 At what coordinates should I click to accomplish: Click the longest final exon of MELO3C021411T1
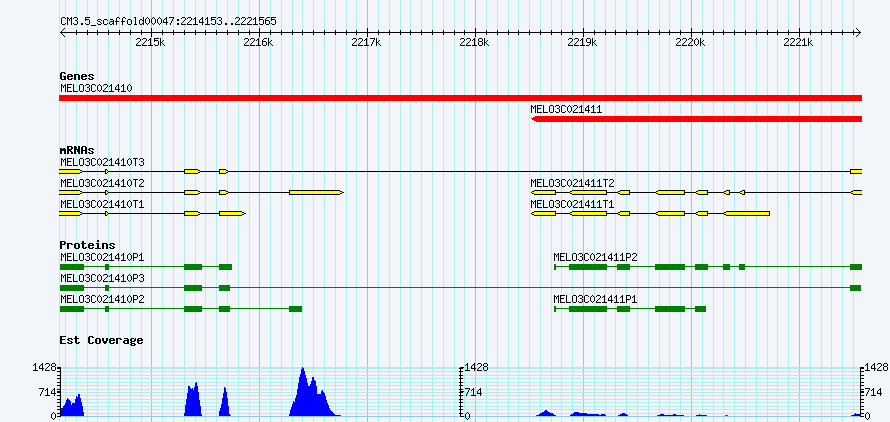(747, 214)
